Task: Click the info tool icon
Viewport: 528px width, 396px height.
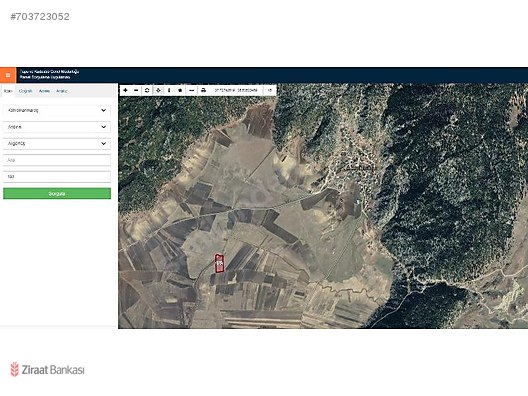Action: coord(169,90)
